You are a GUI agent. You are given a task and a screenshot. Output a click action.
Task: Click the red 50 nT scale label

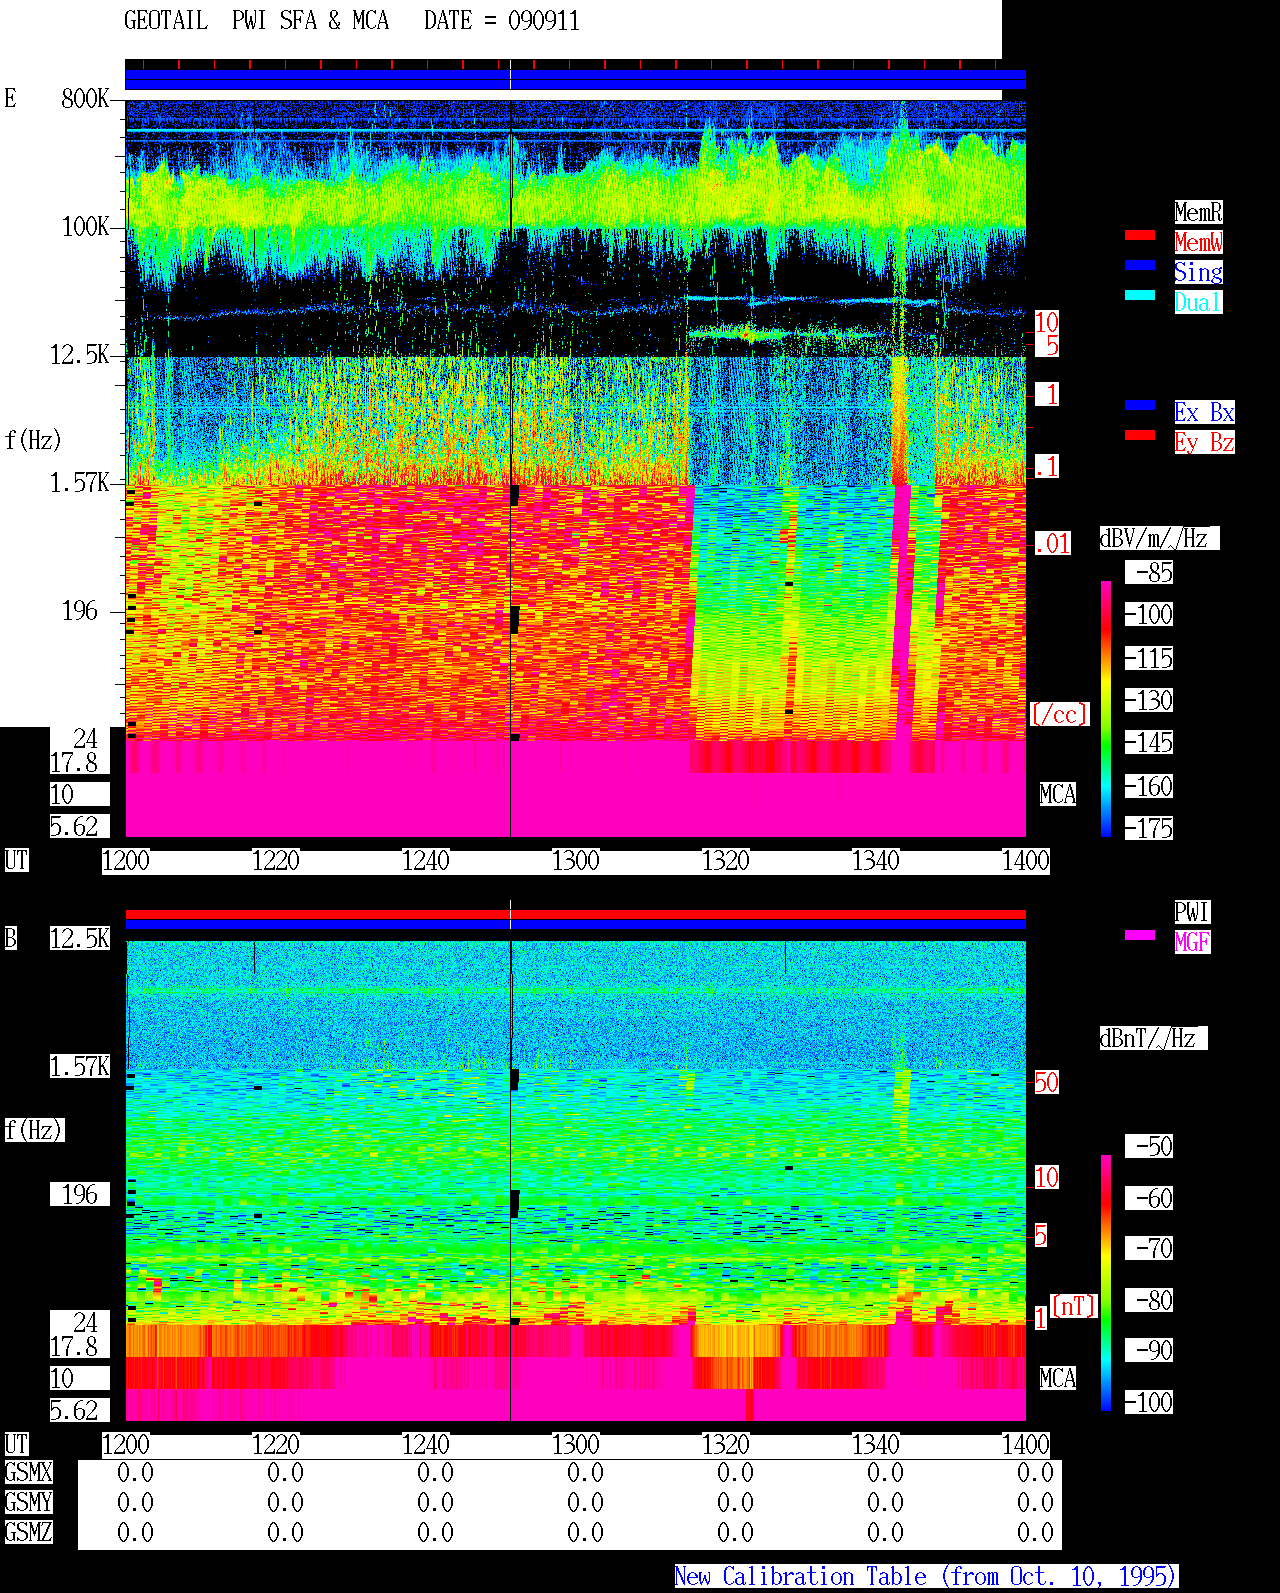[1046, 1082]
